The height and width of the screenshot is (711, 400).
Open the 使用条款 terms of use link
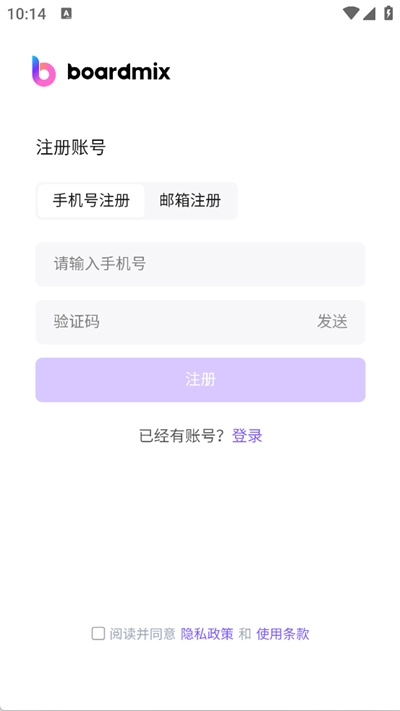pos(283,634)
